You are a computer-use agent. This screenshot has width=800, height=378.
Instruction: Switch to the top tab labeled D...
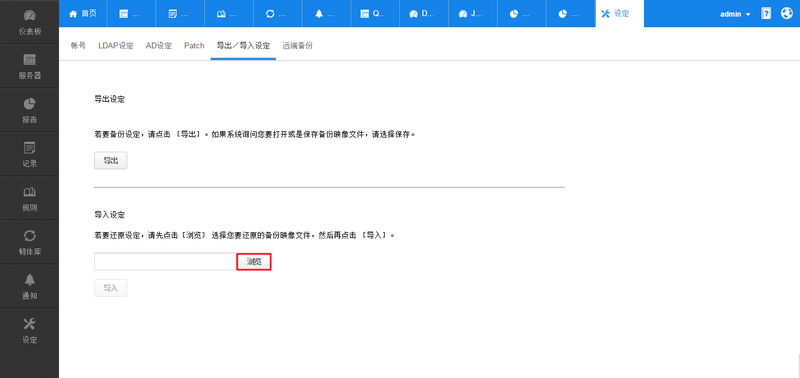pyautogui.click(x=423, y=14)
